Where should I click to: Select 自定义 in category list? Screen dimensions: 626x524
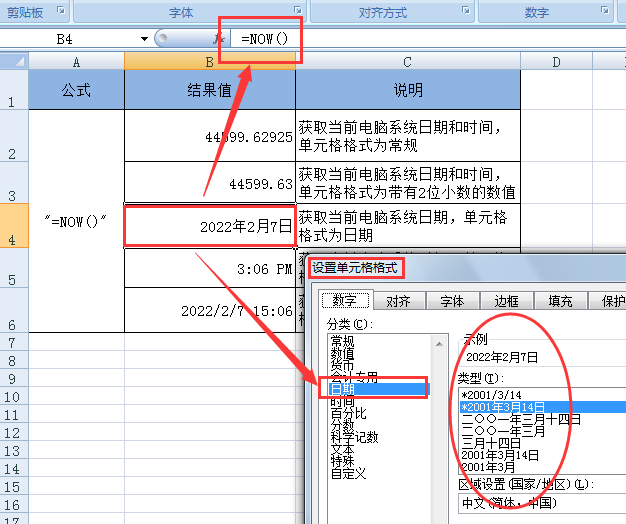point(348,474)
